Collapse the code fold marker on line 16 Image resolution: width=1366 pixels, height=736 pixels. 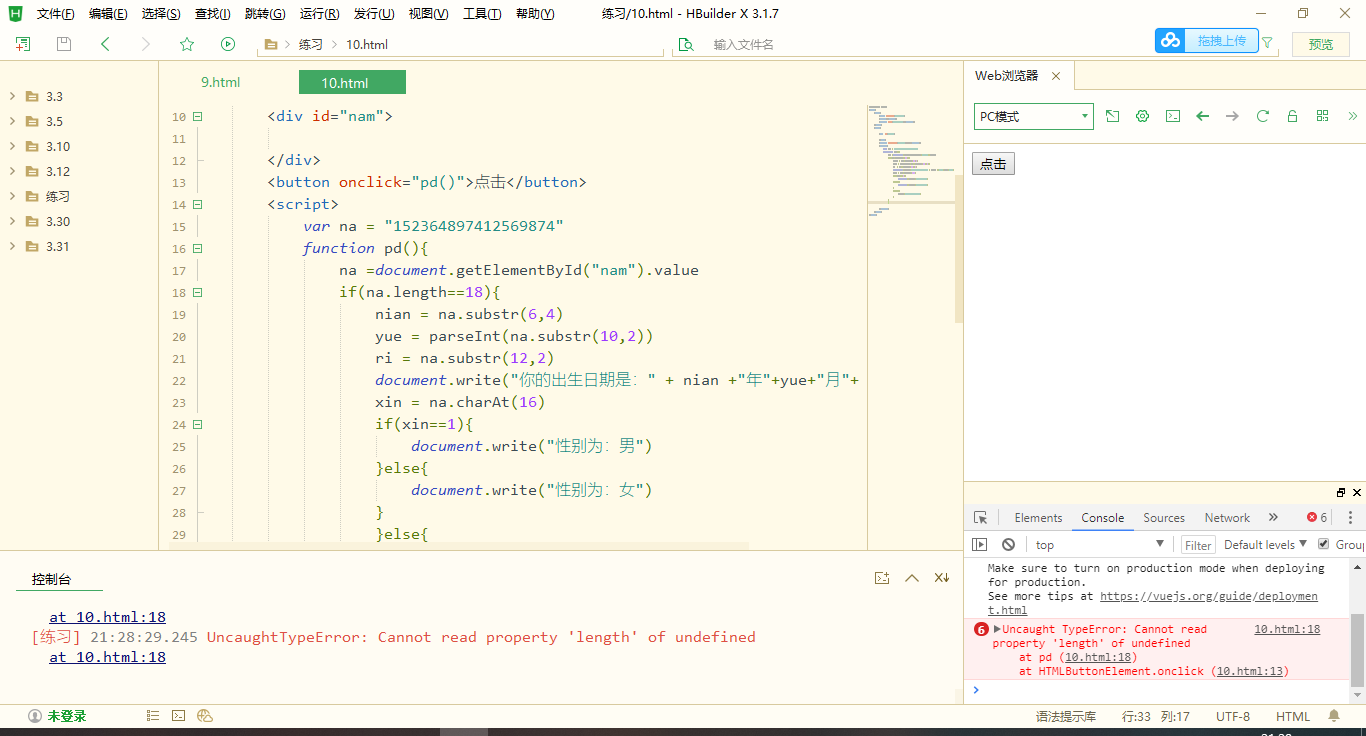[197, 248]
